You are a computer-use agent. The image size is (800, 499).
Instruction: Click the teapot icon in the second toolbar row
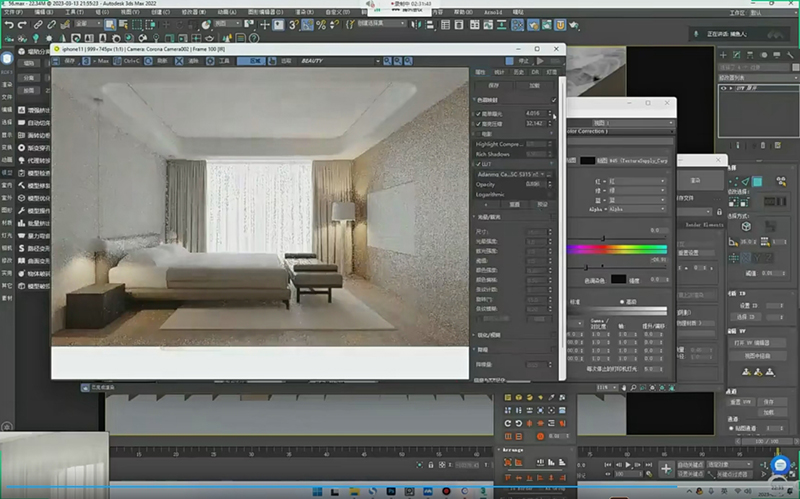click(209, 38)
